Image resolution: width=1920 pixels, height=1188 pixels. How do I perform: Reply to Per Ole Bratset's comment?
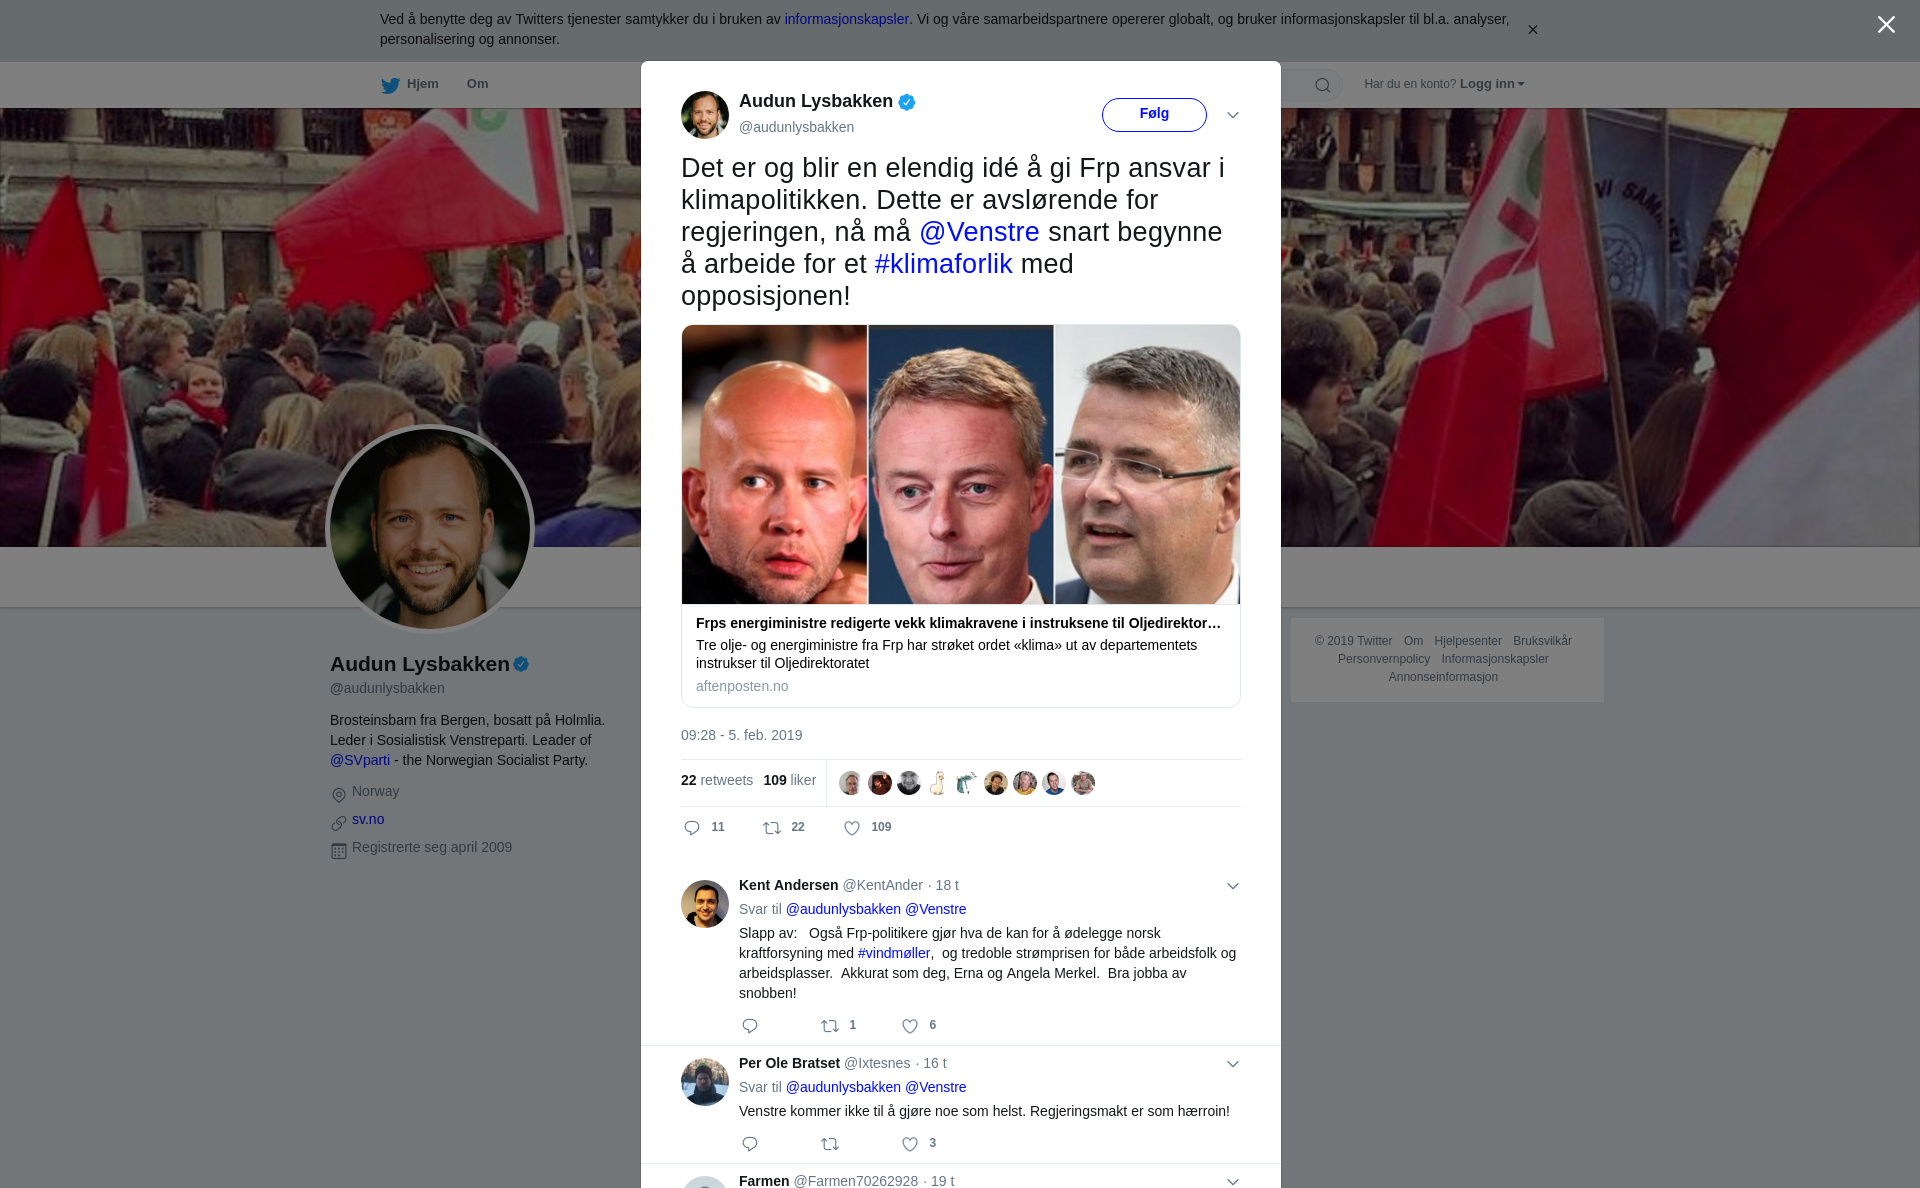[x=750, y=1144]
